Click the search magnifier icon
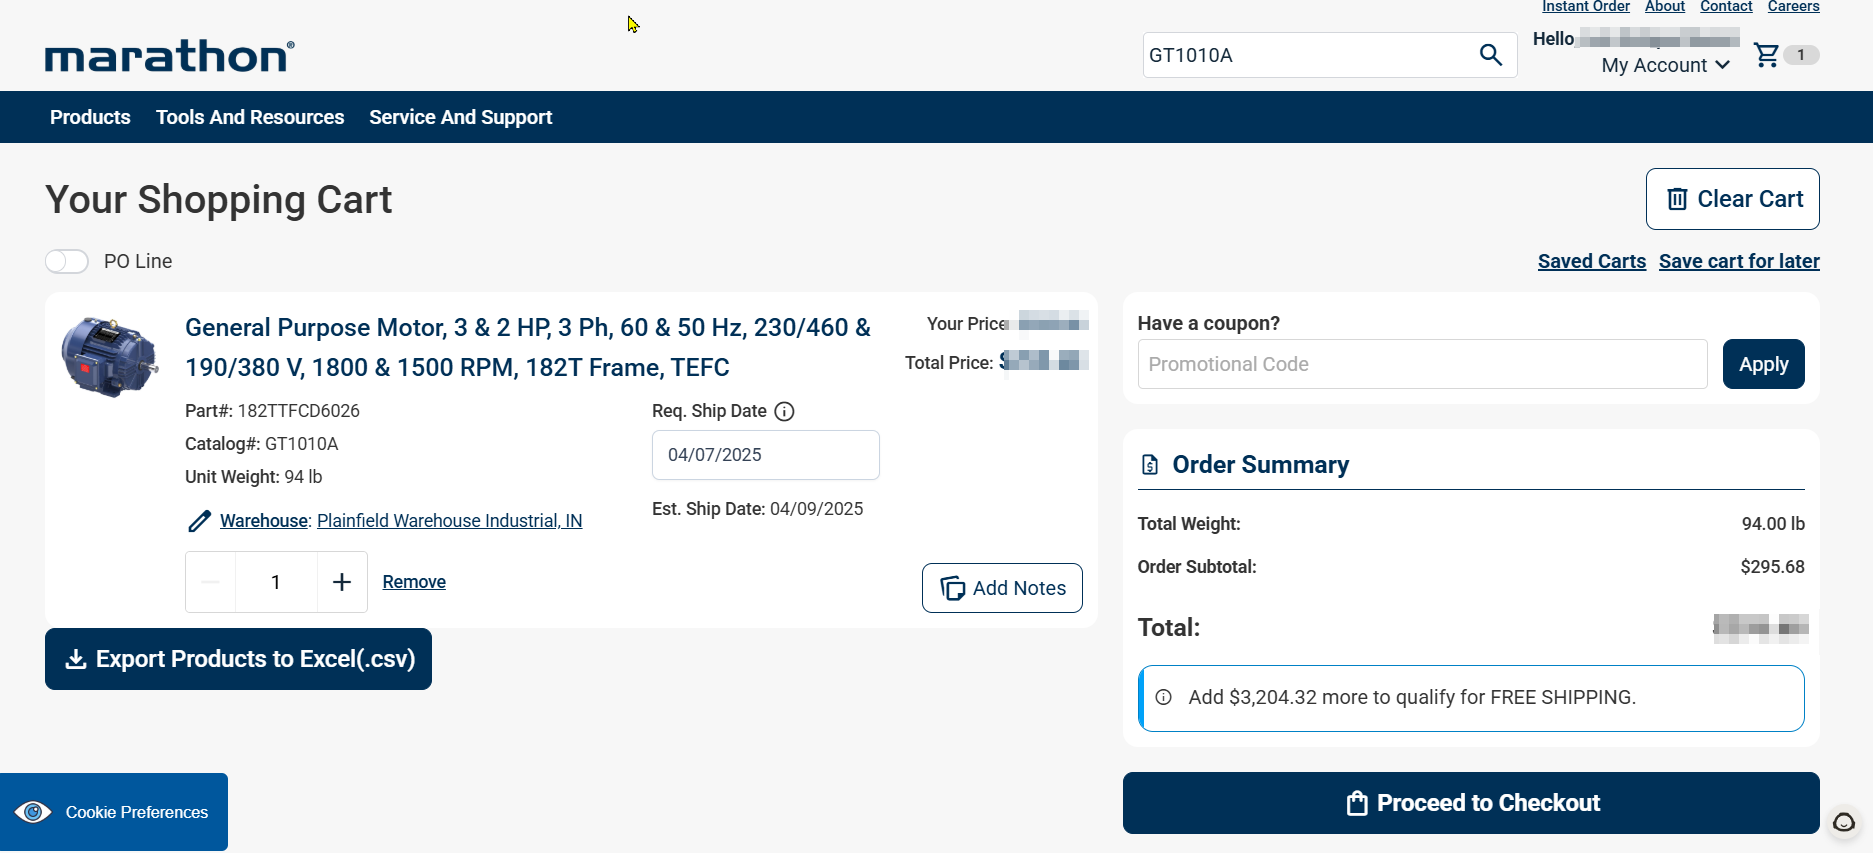This screenshot has height=853, width=1873. coord(1490,55)
